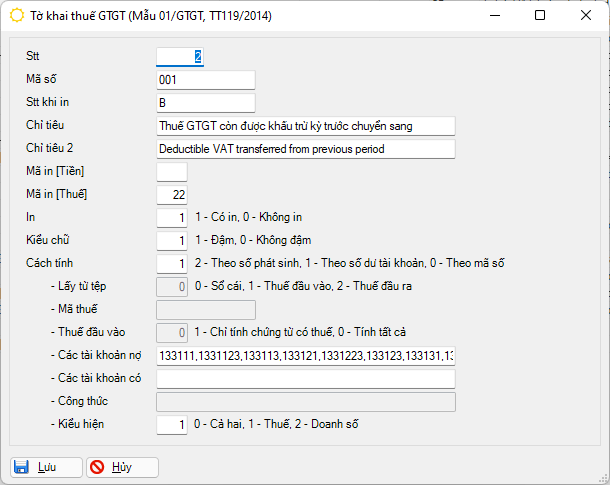Focus the Stt khi in field
The width and height of the screenshot is (610, 485).
(206, 103)
